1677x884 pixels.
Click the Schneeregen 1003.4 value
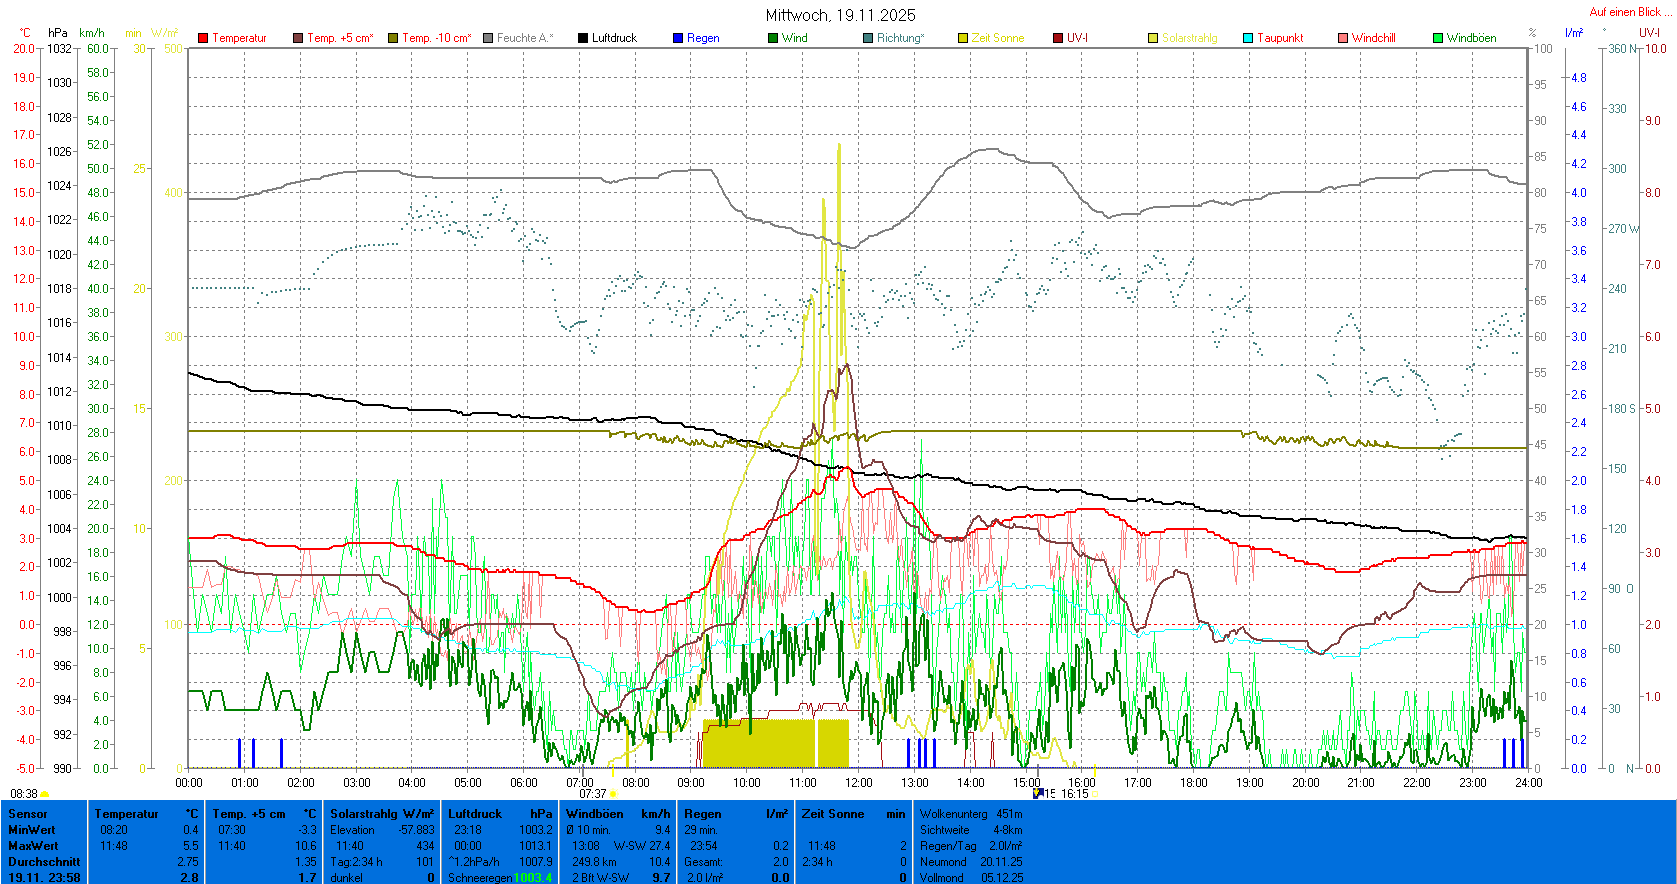(532, 878)
